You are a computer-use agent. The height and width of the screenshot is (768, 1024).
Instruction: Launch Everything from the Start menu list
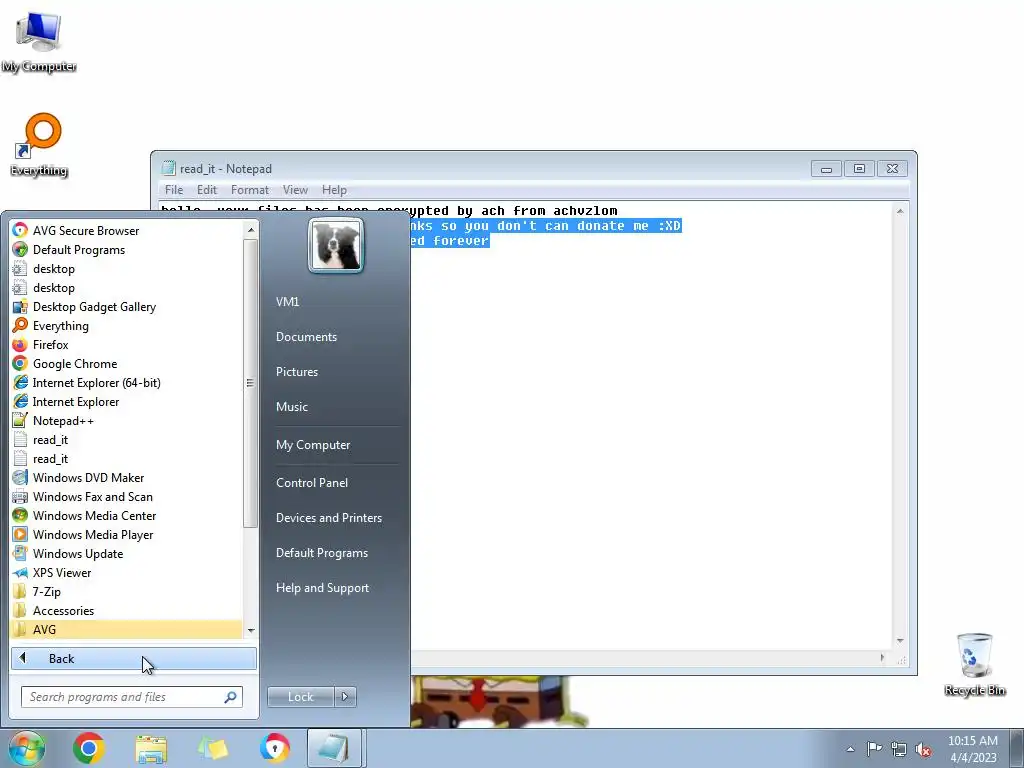[126, 325]
